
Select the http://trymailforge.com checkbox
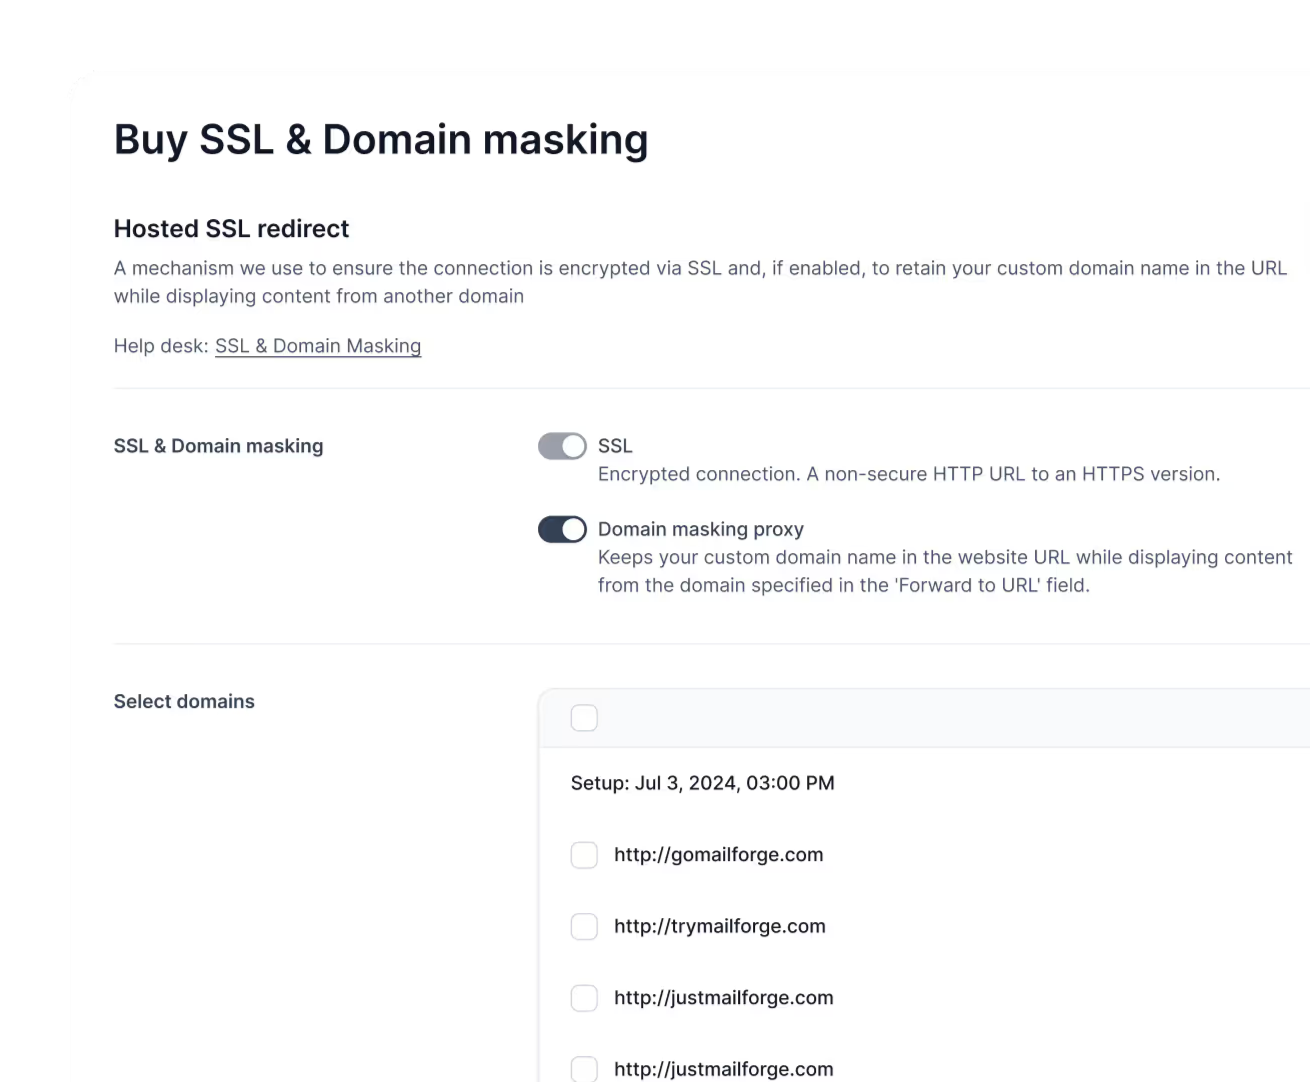[584, 926]
